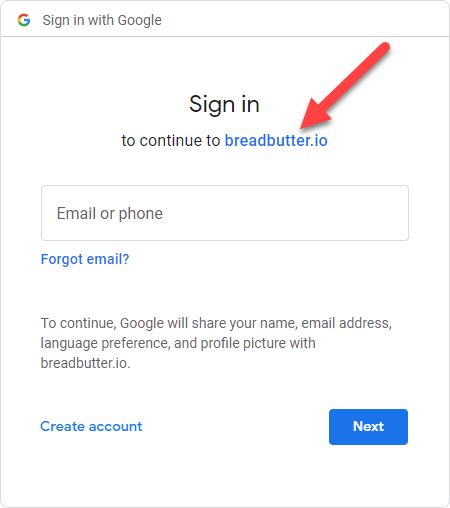Click the word Google in the header

click(140, 20)
